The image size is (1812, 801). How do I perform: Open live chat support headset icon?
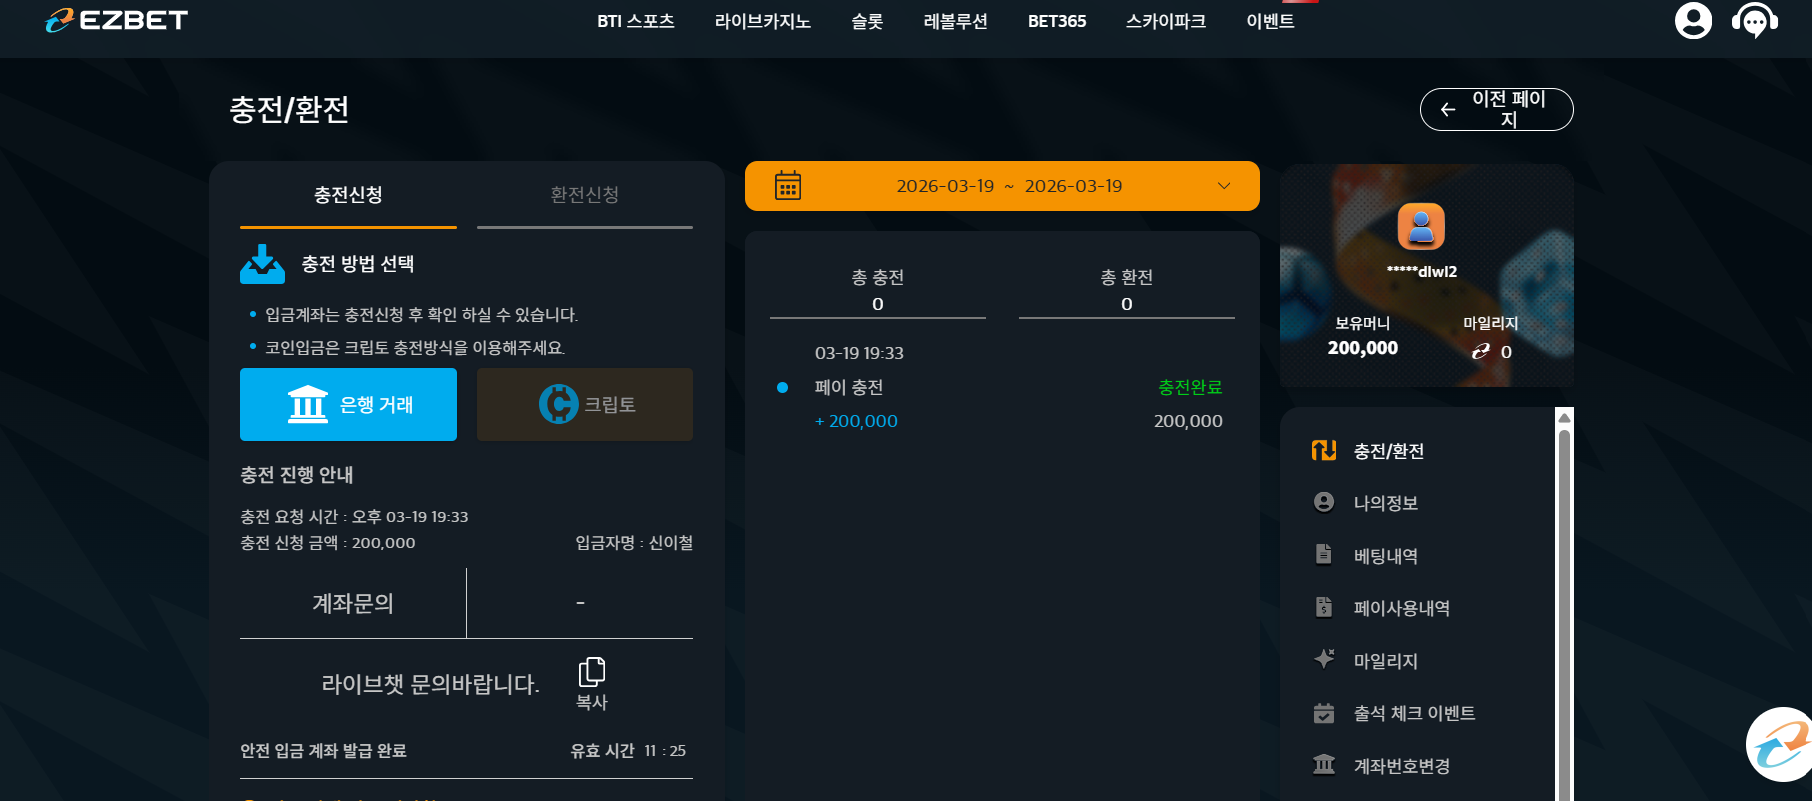(x=1755, y=20)
